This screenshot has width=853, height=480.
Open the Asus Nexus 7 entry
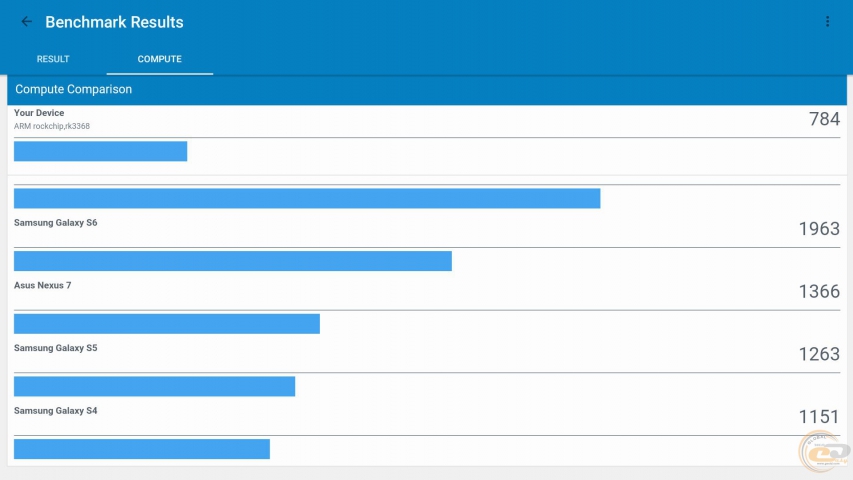point(43,286)
